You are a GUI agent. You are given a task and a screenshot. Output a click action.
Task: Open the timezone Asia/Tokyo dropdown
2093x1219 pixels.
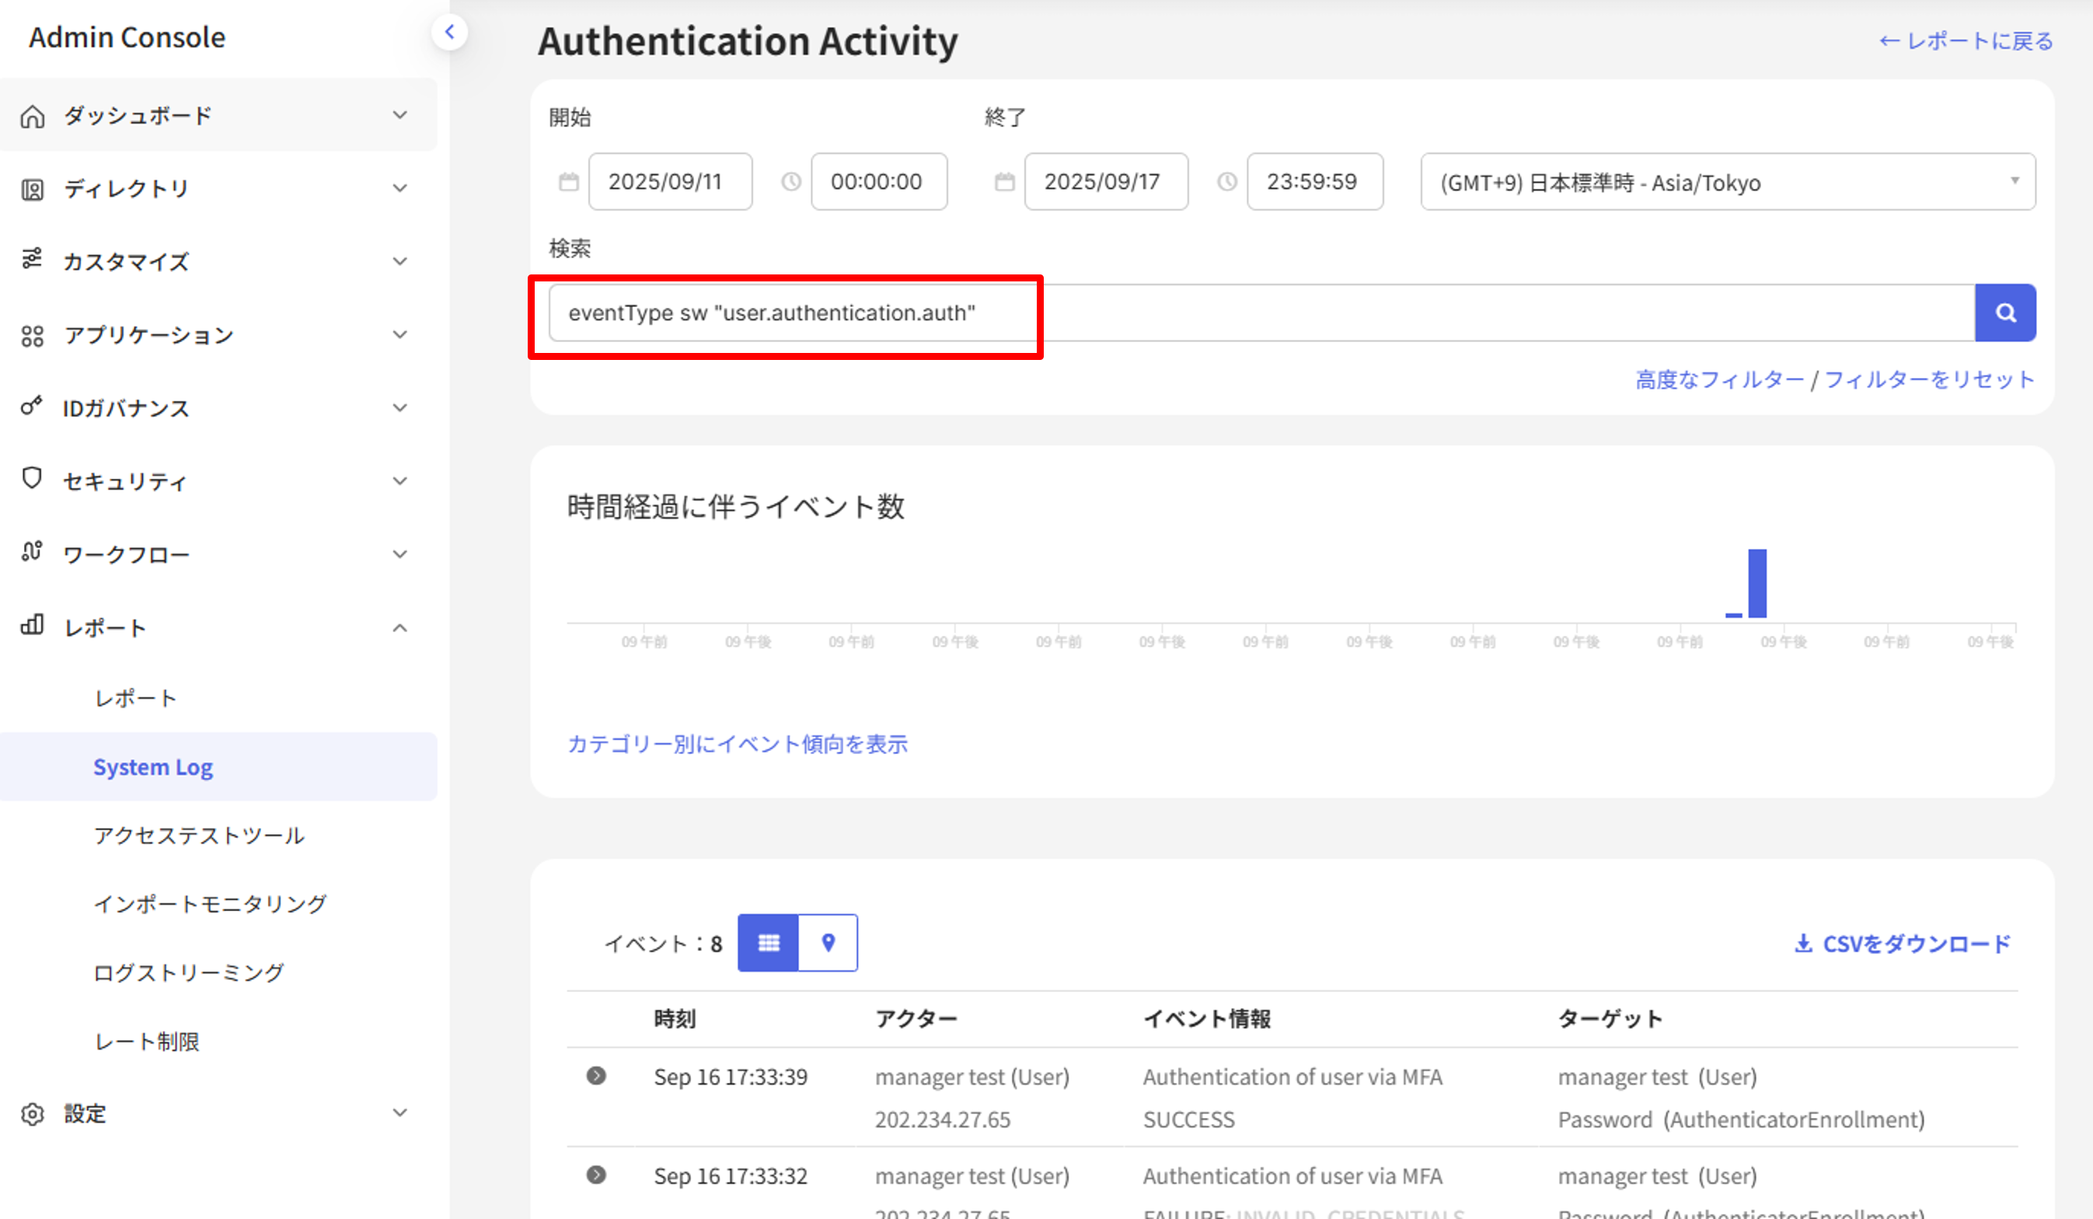[1727, 182]
